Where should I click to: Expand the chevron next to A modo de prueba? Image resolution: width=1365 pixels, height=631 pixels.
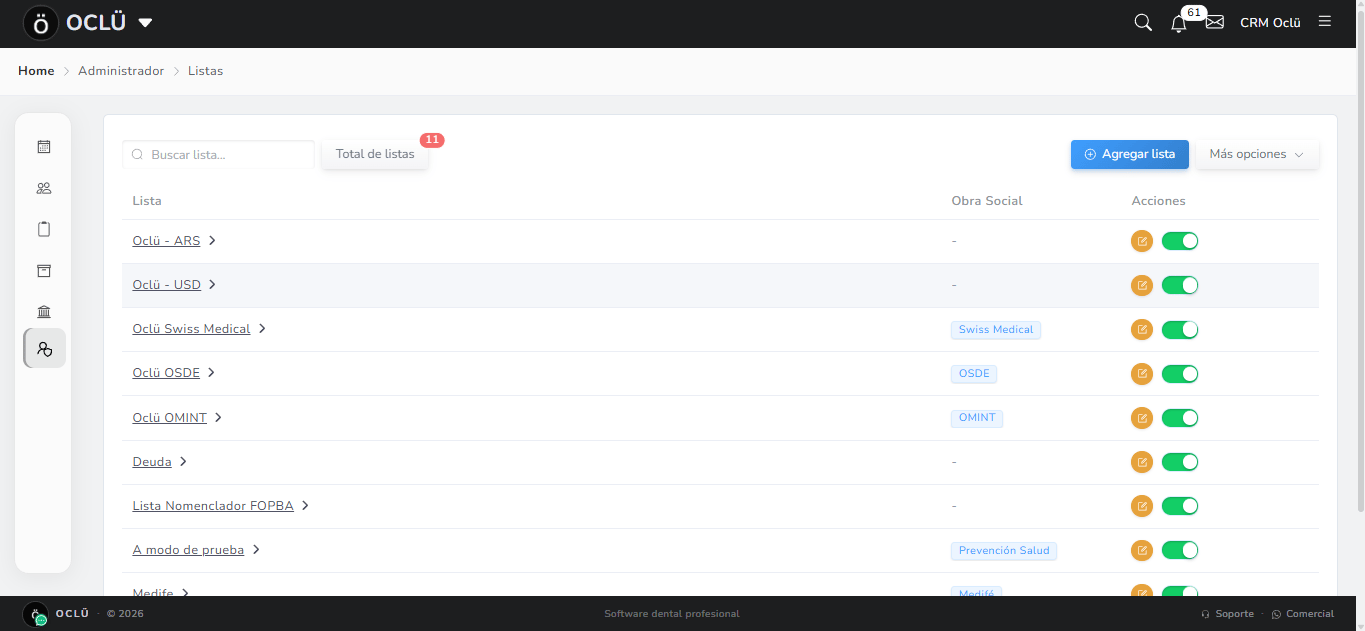point(256,550)
